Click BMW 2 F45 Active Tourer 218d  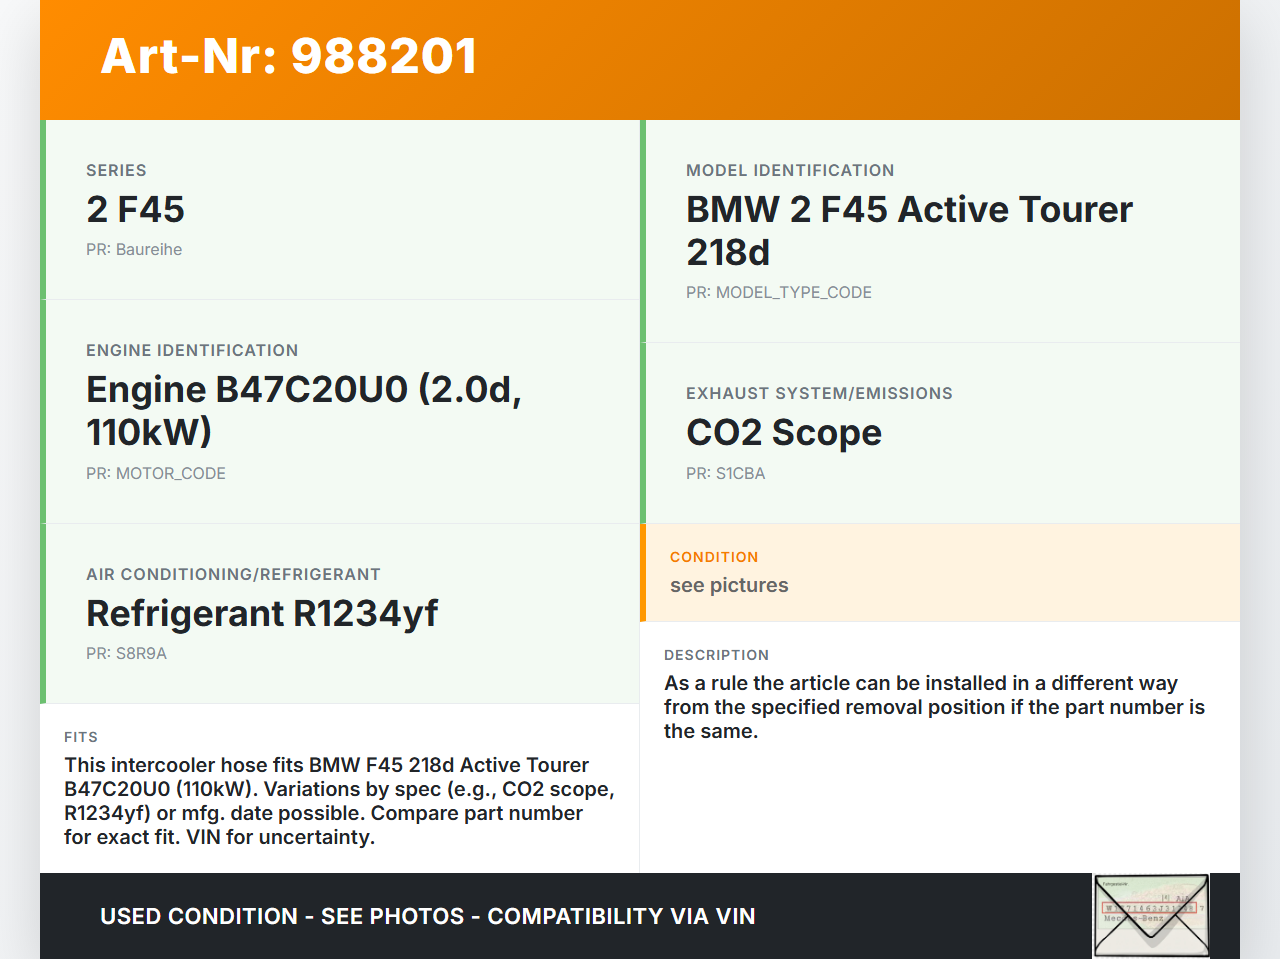[x=908, y=230]
